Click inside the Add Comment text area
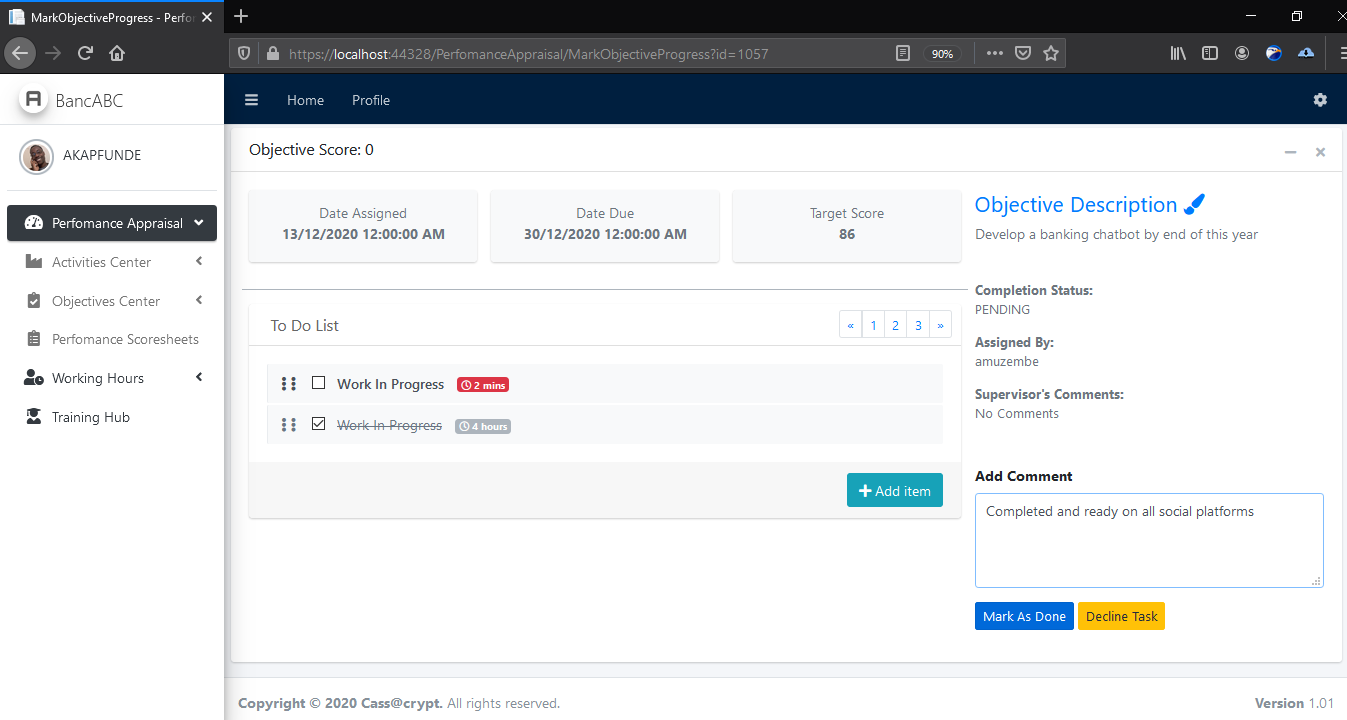The image size is (1347, 720). click(1148, 540)
